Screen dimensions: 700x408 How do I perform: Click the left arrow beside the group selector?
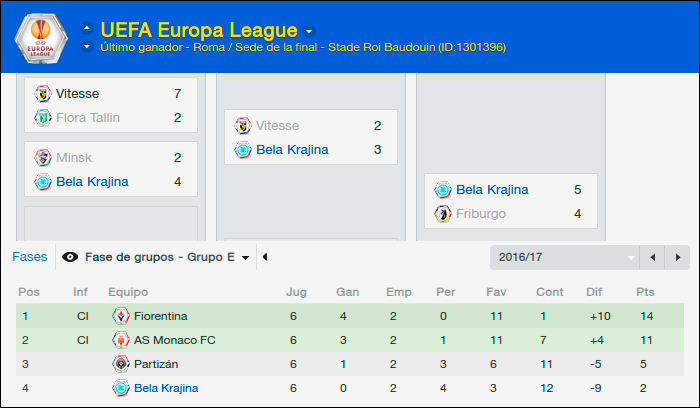click(x=265, y=257)
